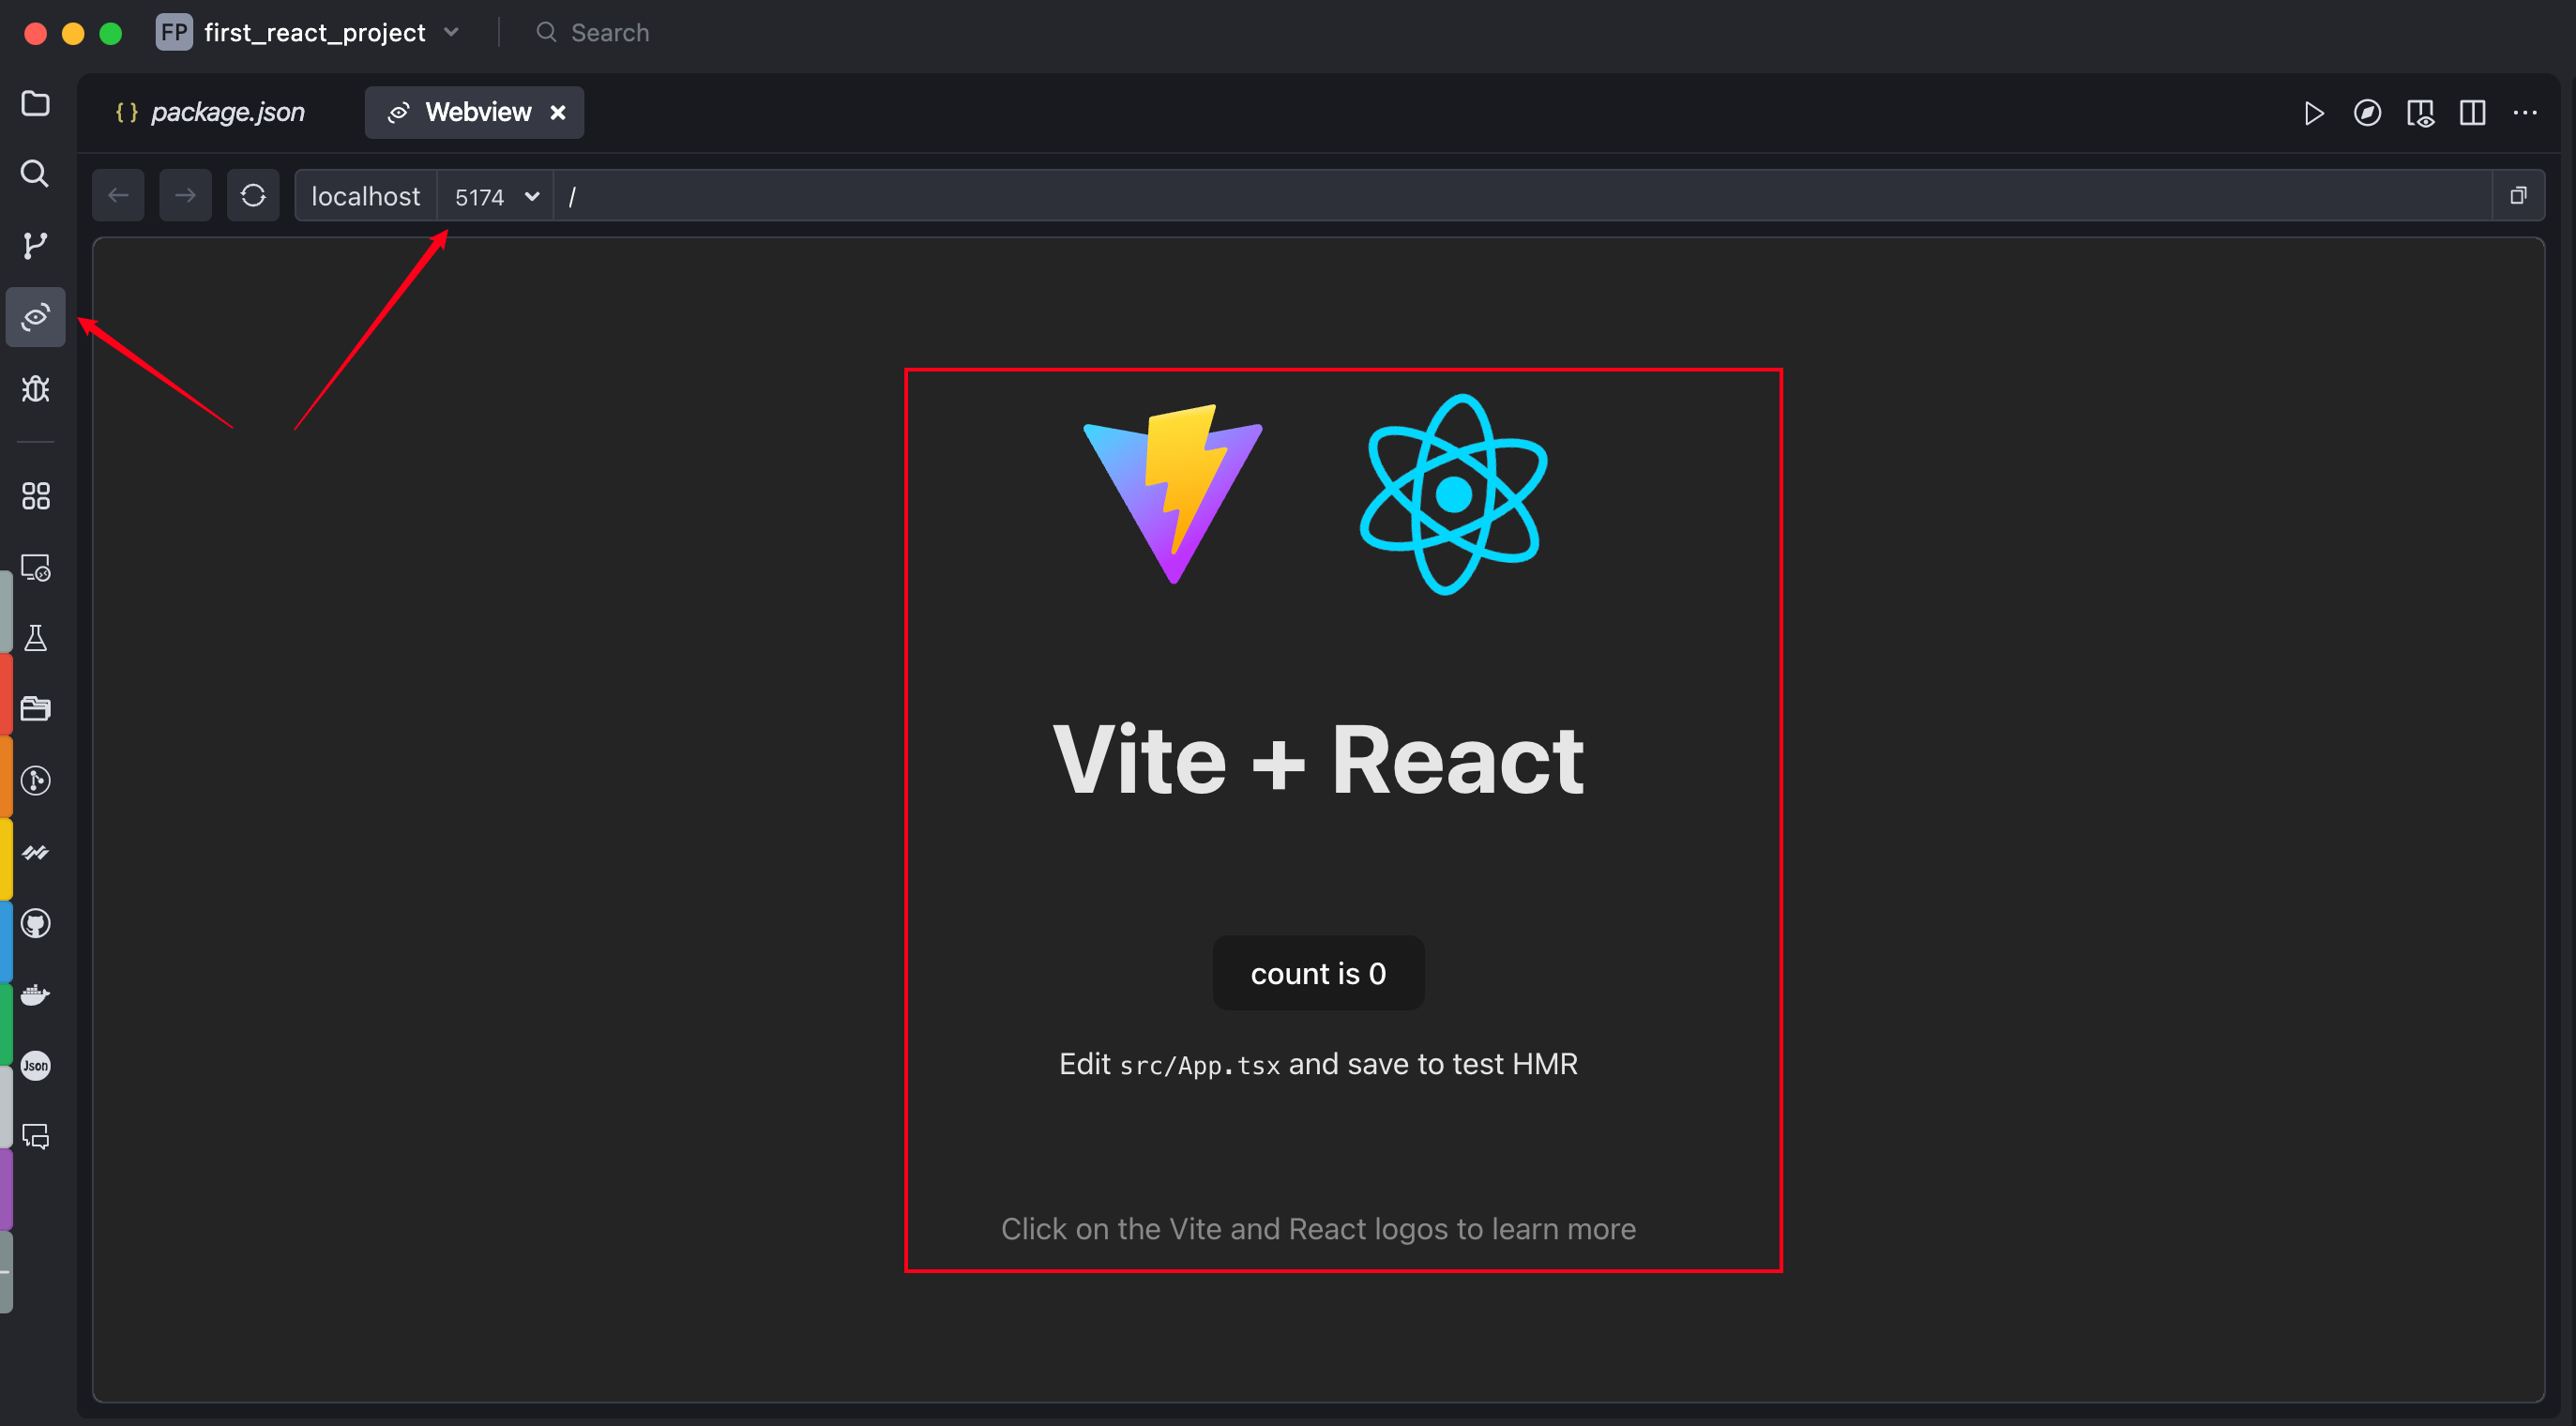Open the Docker whale icon
This screenshot has height=1426, width=2576.
coord(35,994)
